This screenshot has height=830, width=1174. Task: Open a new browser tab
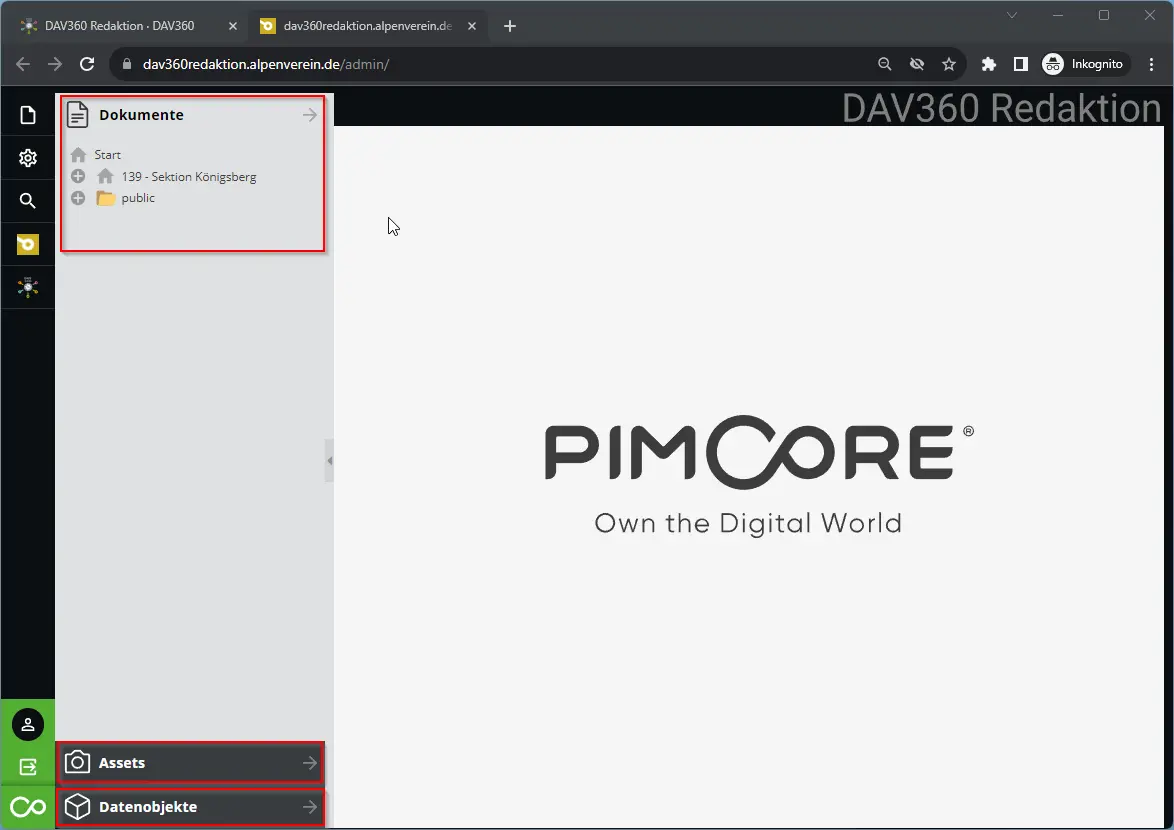tap(510, 26)
